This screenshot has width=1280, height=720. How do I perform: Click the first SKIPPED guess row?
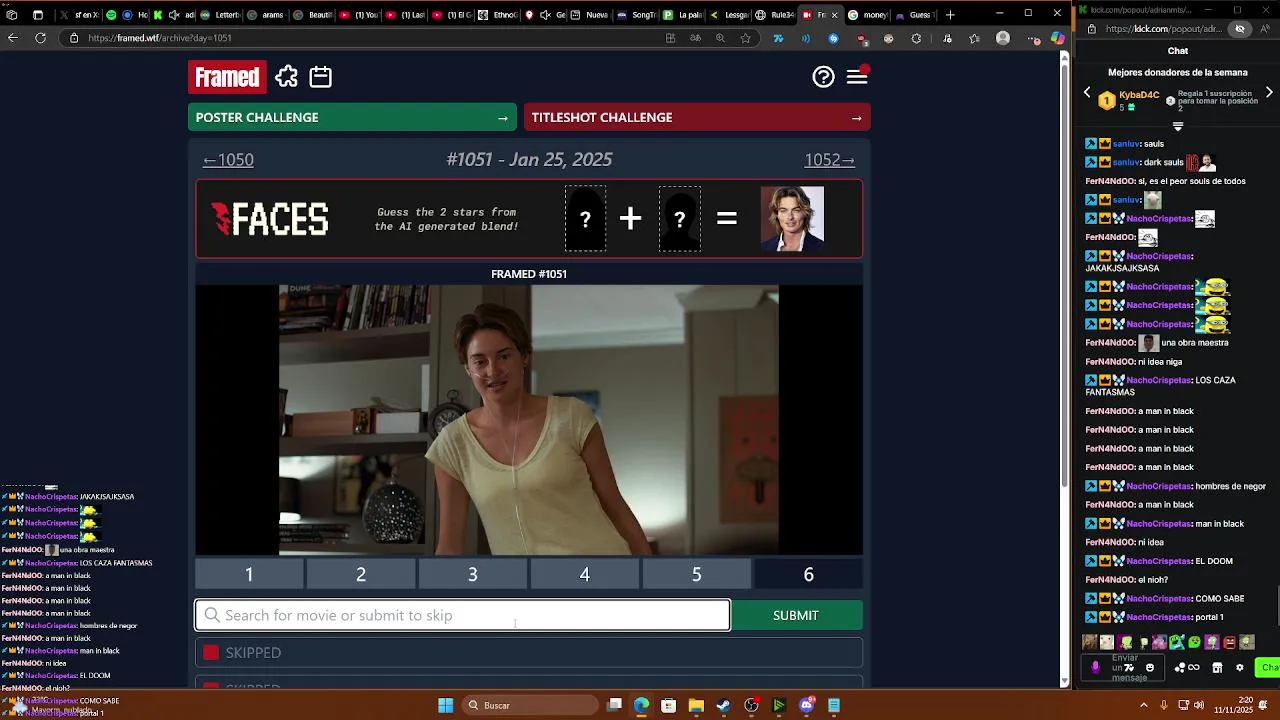529,652
